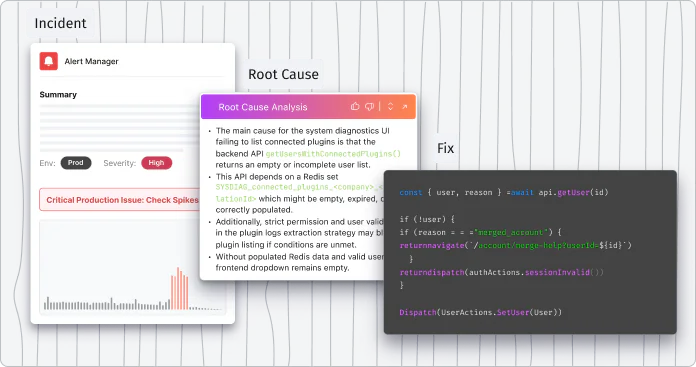Viewport: 696px width, 367px height.
Task: Click 'This API depends on a Redis set' text
Action: coord(277,177)
